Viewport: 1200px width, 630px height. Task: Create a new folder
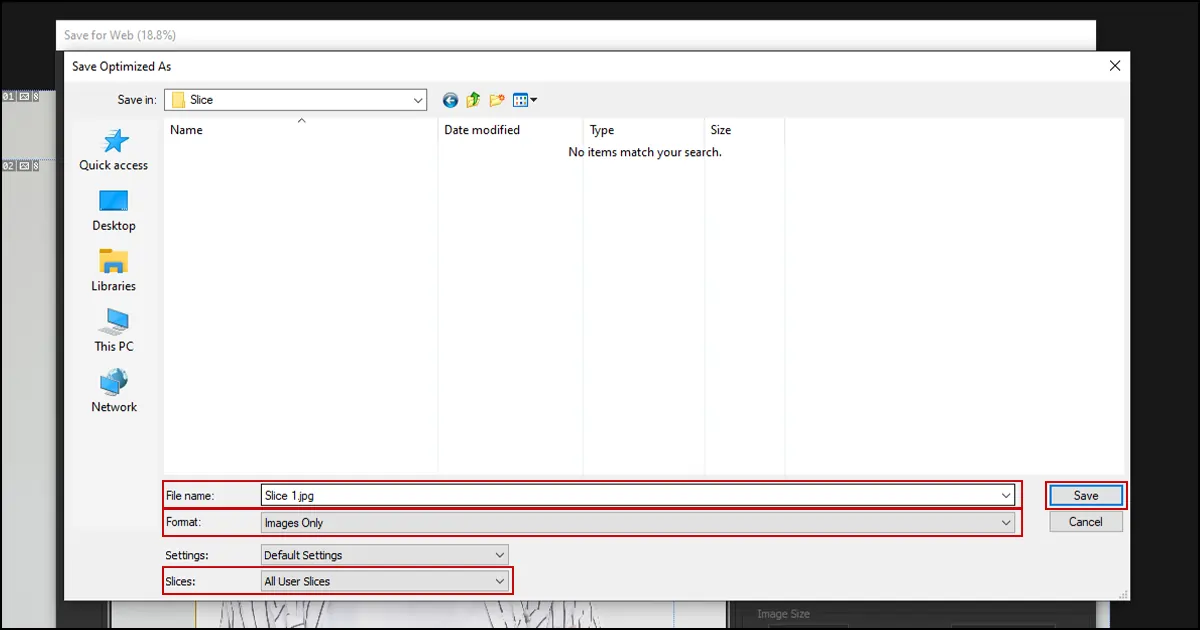click(x=497, y=100)
